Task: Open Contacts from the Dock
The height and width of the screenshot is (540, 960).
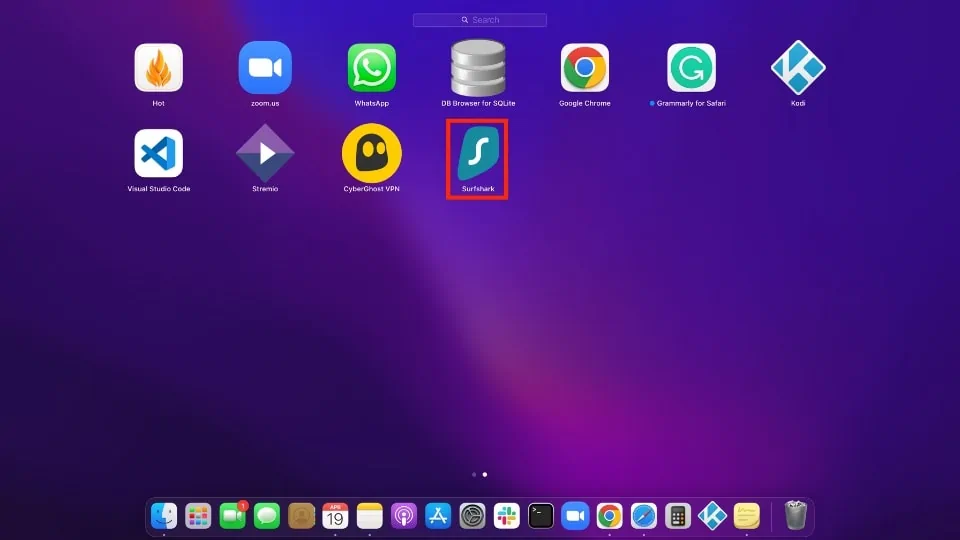Action: [x=301, y=516]
